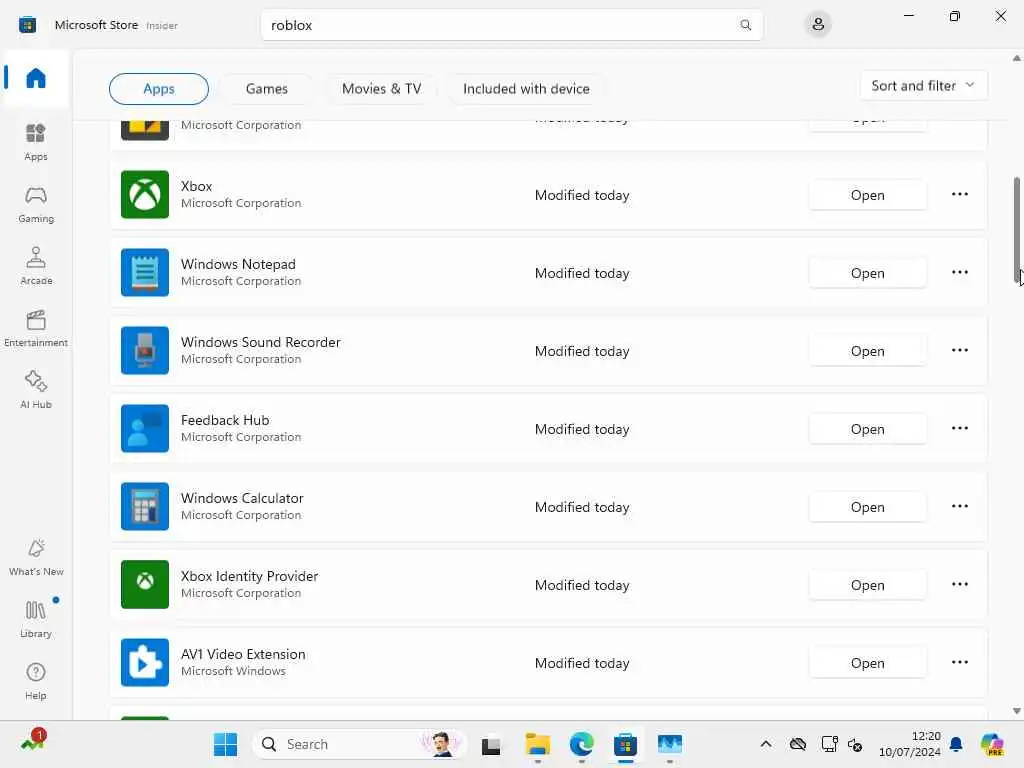1024x768 pixels.
Task: Click the Windows Notepad title text
Action: tap(238, 264)
